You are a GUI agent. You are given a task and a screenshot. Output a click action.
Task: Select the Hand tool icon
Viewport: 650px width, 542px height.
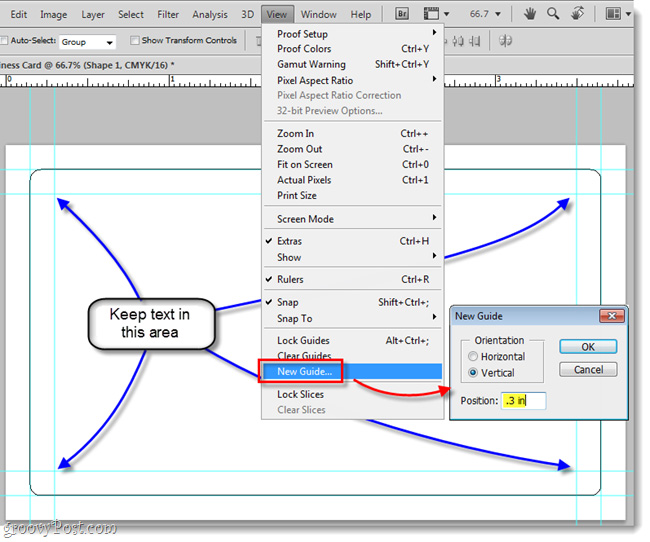pyautogui.click(x=529, y=14)
